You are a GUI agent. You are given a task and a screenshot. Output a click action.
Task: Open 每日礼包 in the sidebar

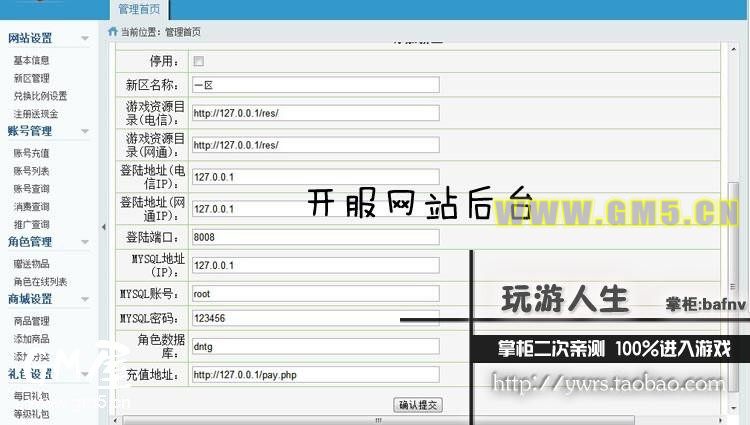tap(31, 396)
